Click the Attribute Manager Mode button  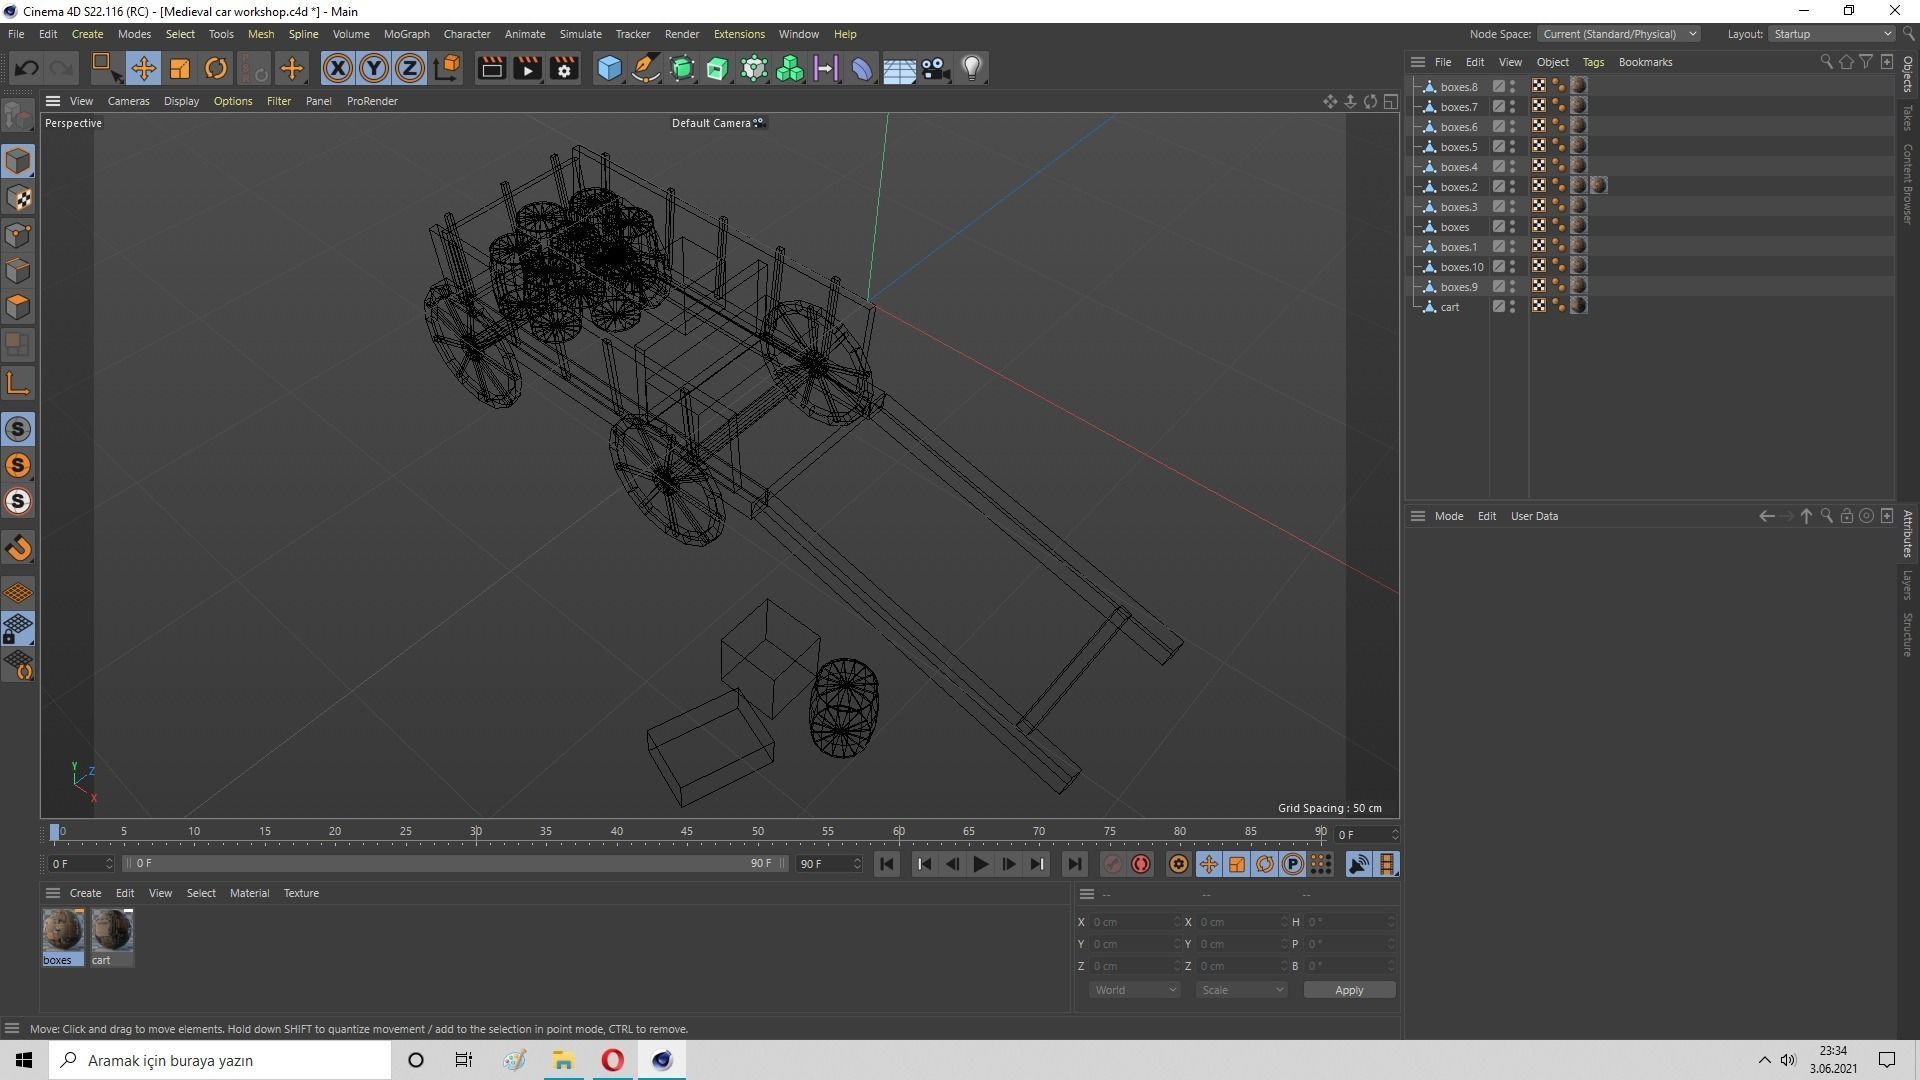1449,516
